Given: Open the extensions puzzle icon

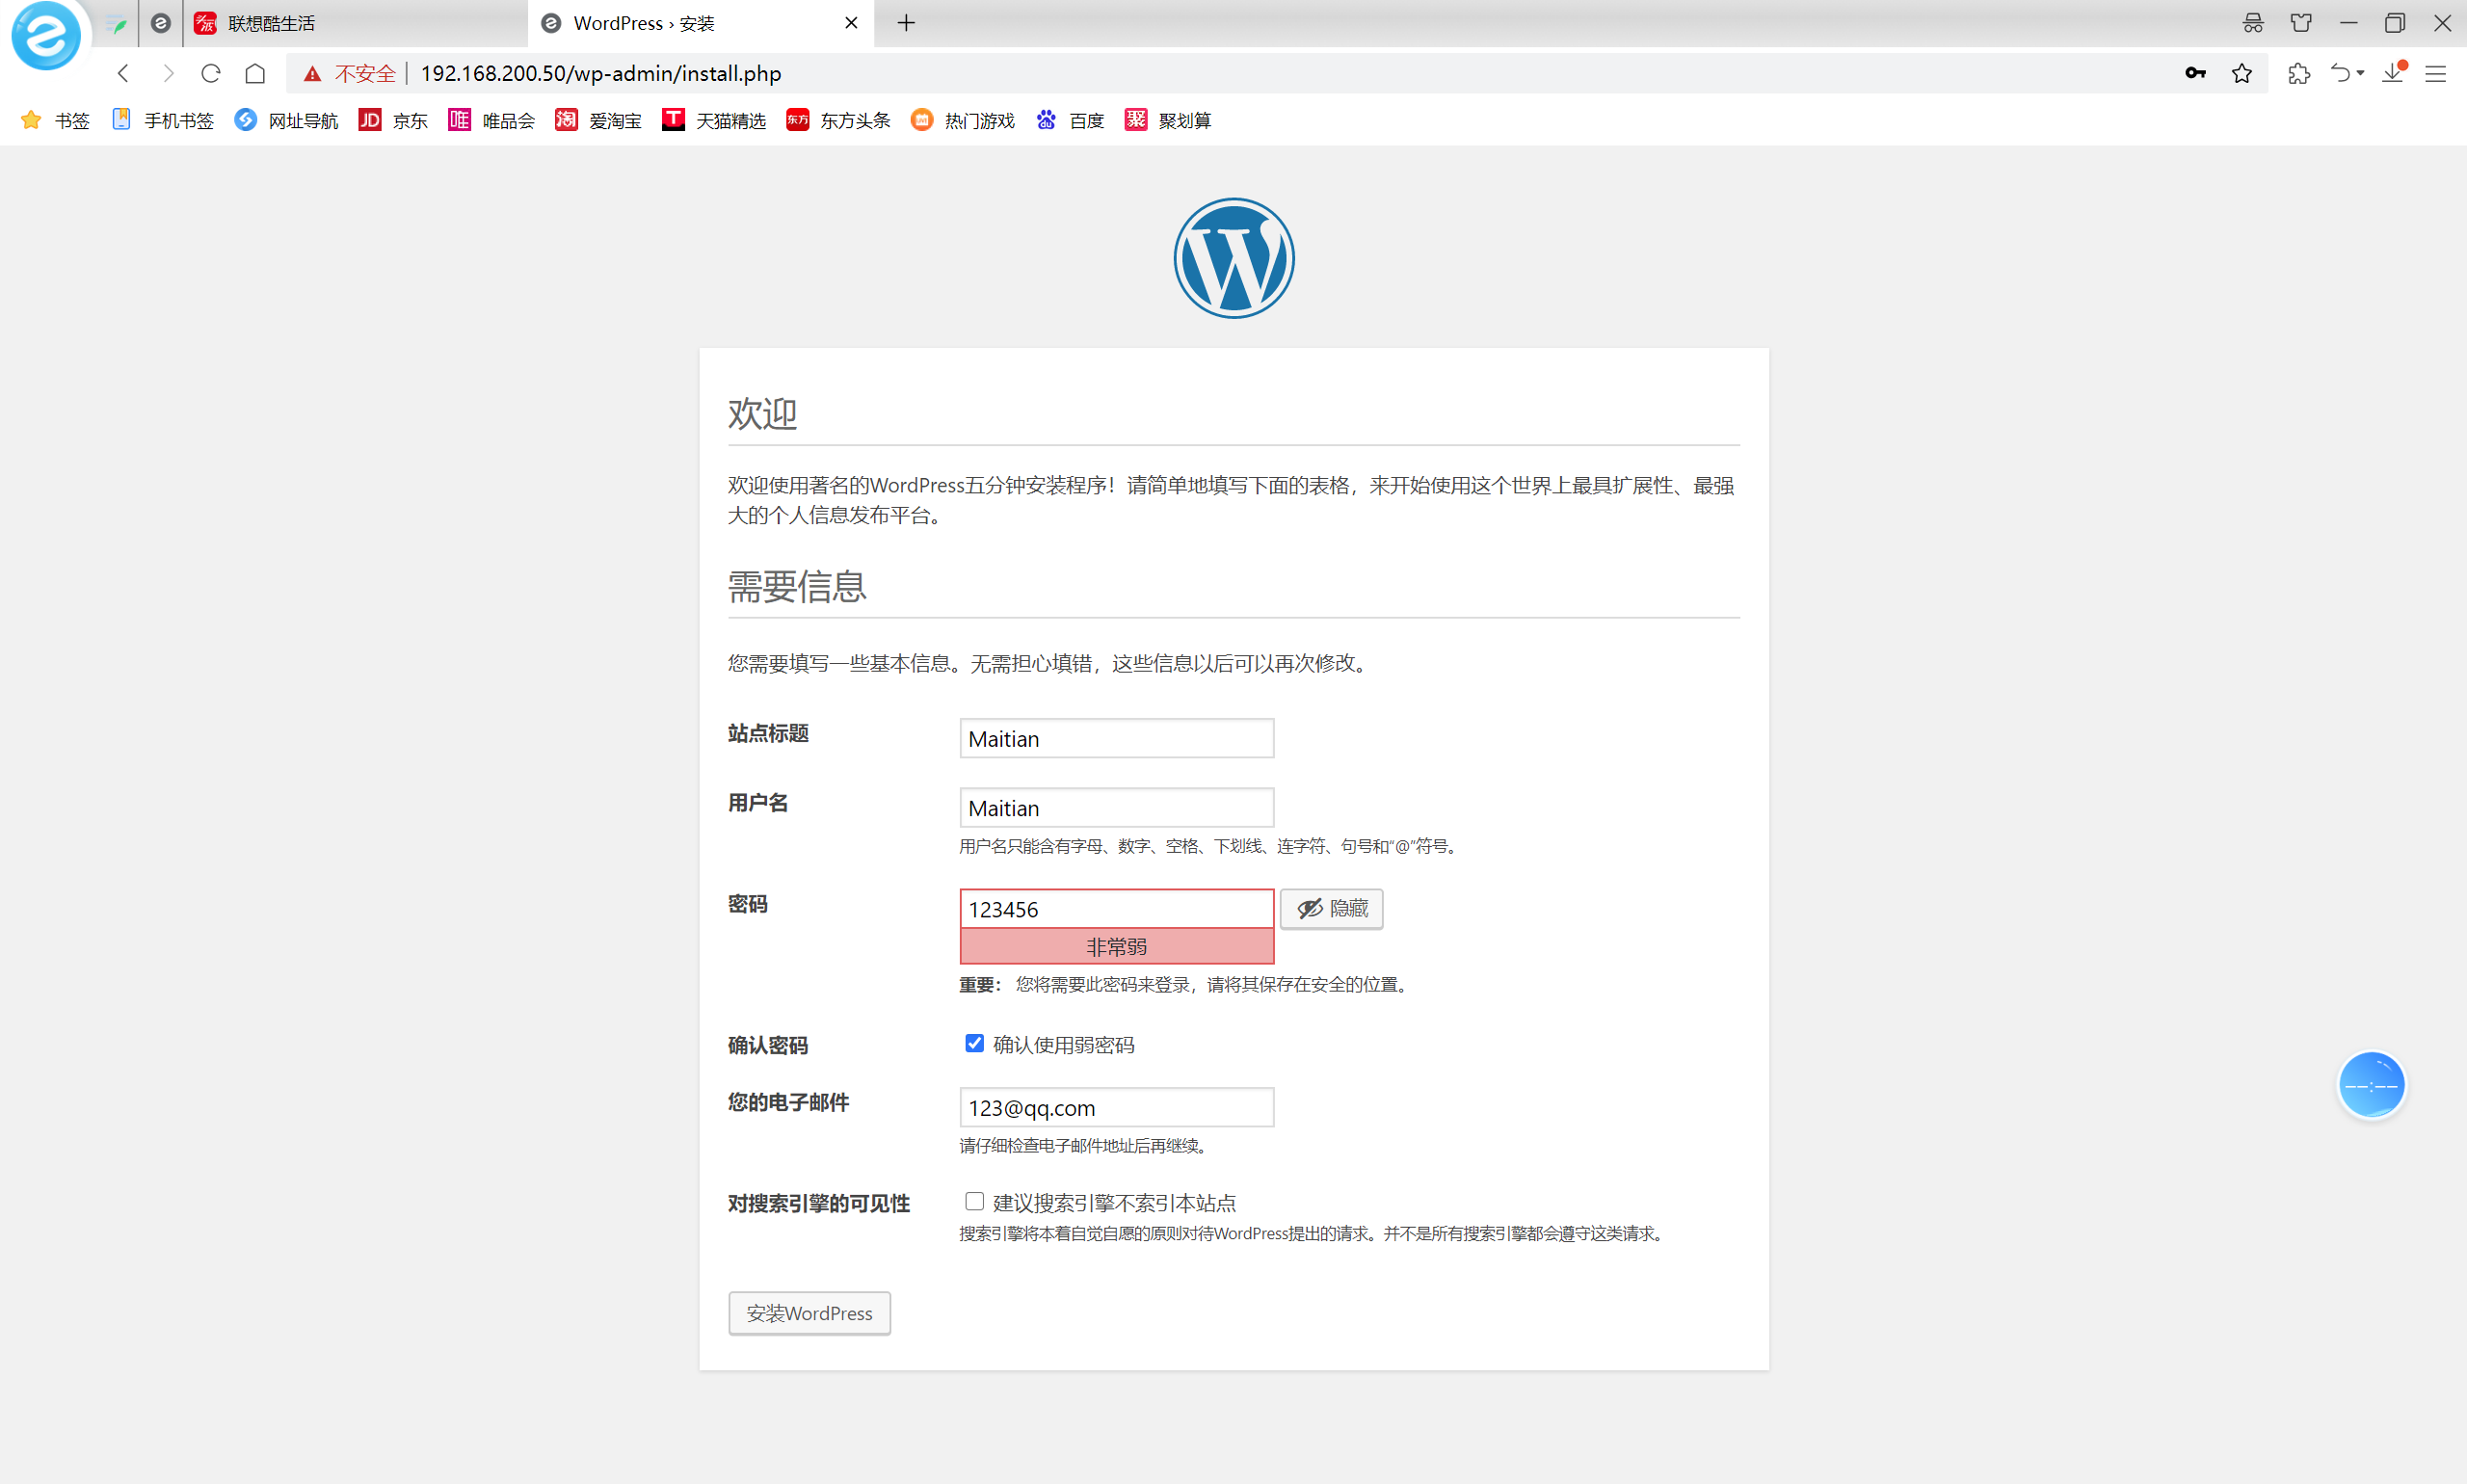Looking at the screenshot, I should click(2298, 73).
